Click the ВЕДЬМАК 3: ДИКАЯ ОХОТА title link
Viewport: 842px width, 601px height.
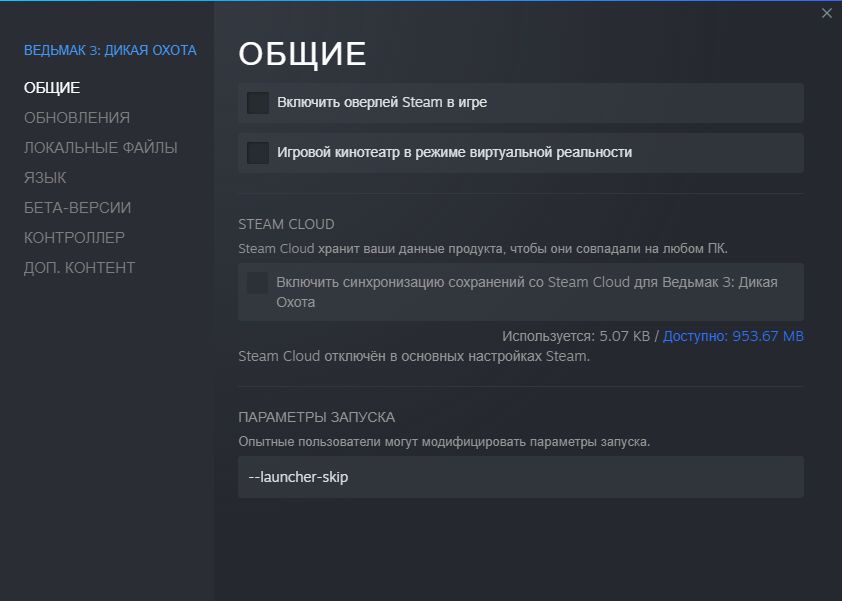coord(110,50)
